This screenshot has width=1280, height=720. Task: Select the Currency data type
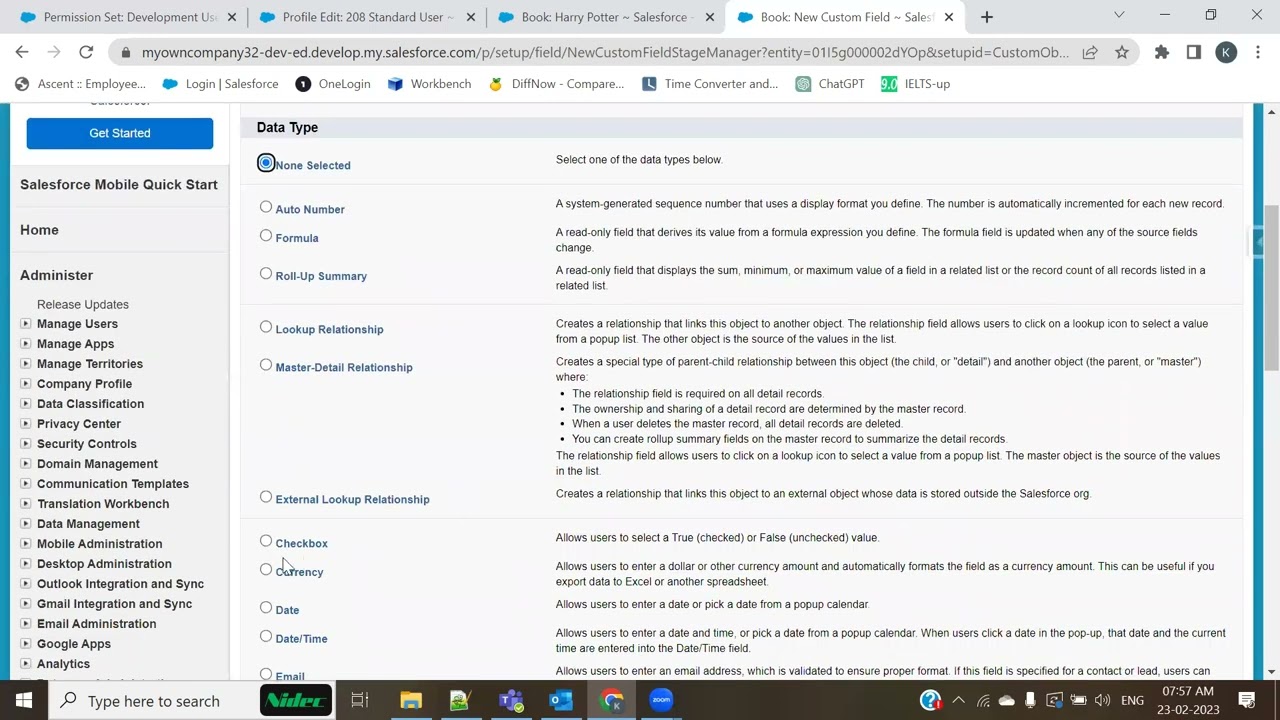(266, 570)
